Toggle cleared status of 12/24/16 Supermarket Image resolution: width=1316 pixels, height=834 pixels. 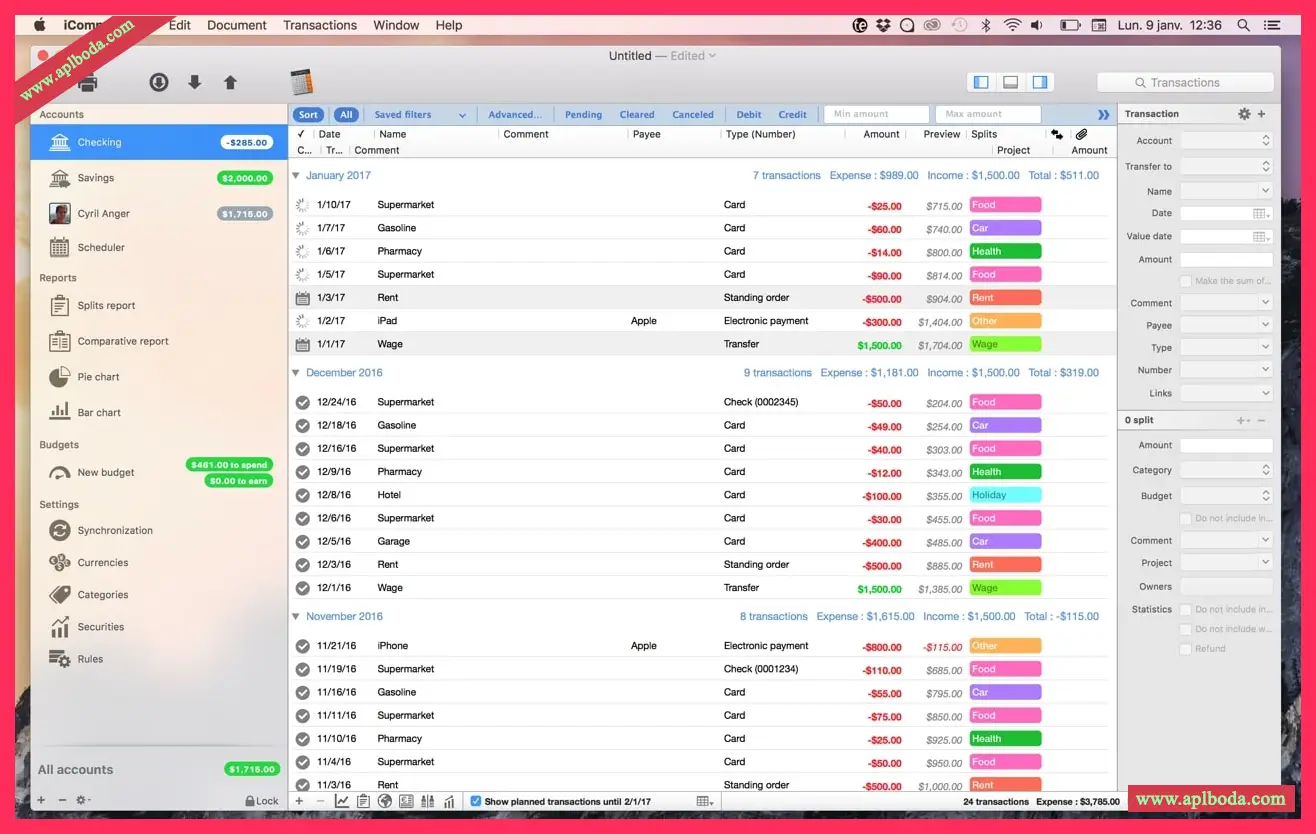(x=303, y=402)
